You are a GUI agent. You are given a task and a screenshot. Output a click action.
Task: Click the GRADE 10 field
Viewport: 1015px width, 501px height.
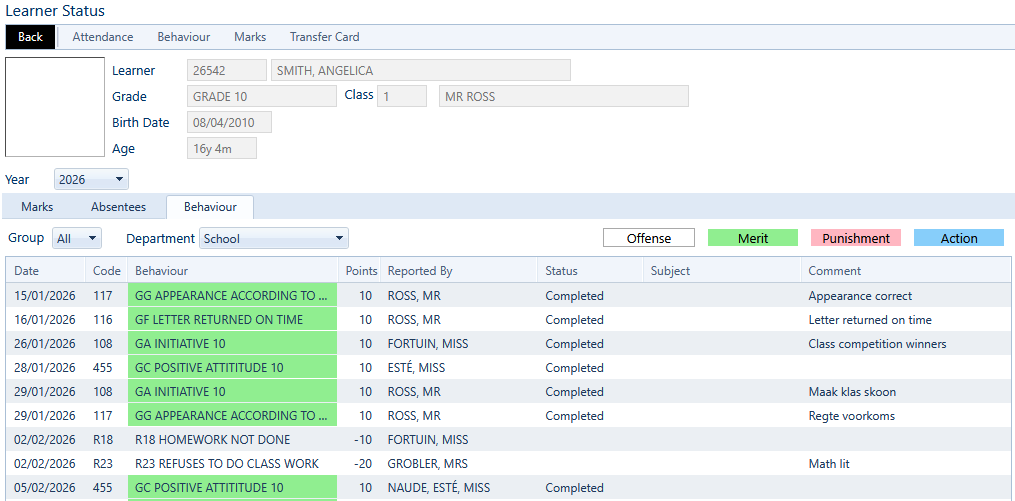click(262, 96)
